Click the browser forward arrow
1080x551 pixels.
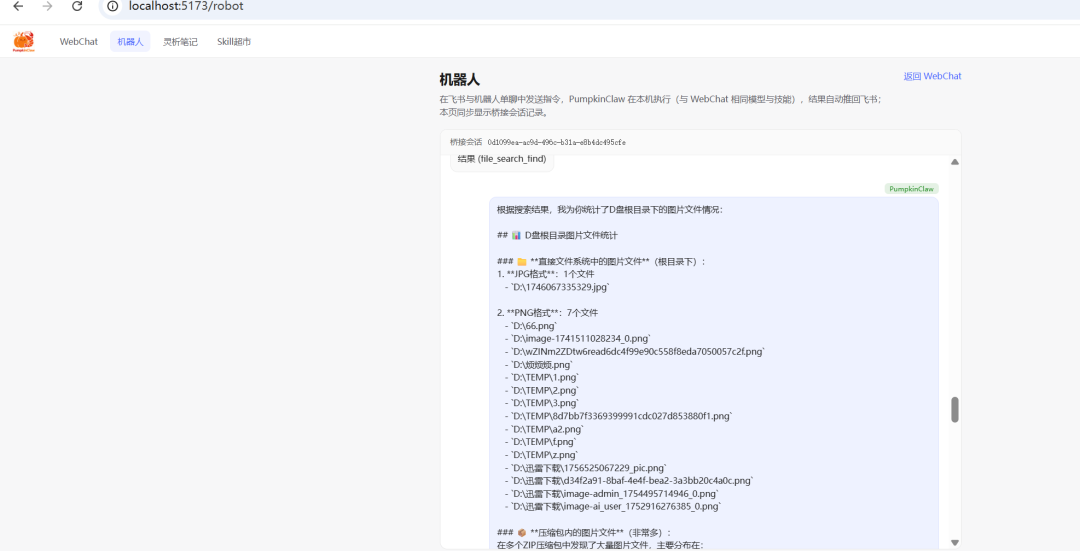[48, 6]
